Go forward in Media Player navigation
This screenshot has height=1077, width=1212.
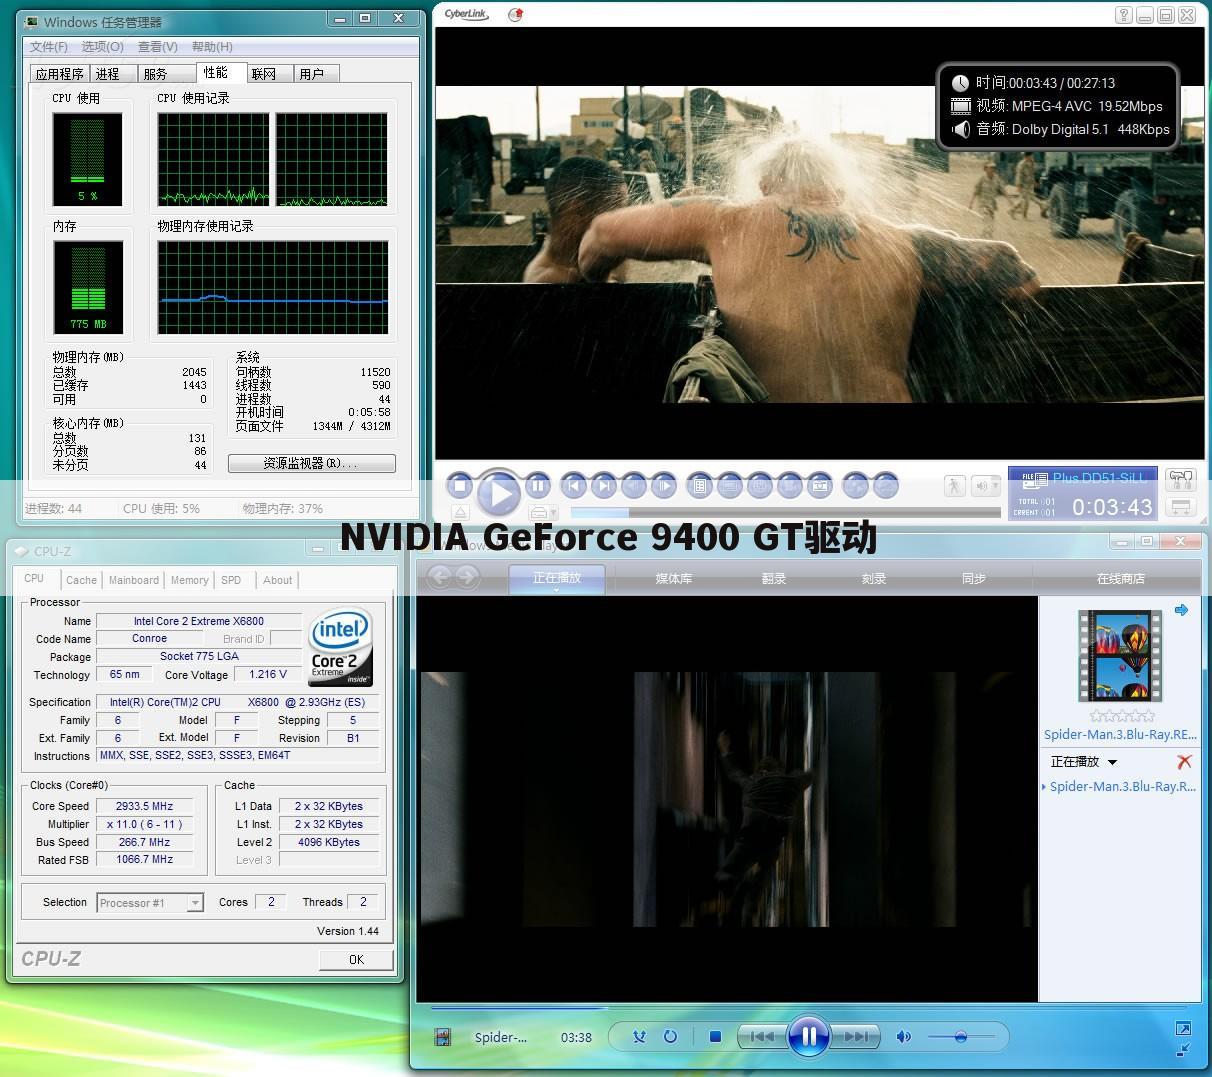(466, 577)
